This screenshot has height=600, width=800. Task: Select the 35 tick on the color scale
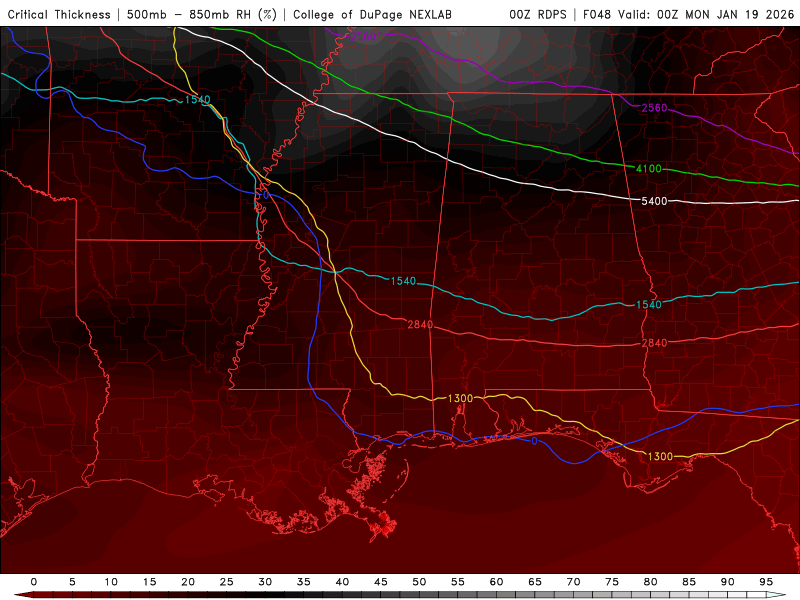(x=304, y=582)
